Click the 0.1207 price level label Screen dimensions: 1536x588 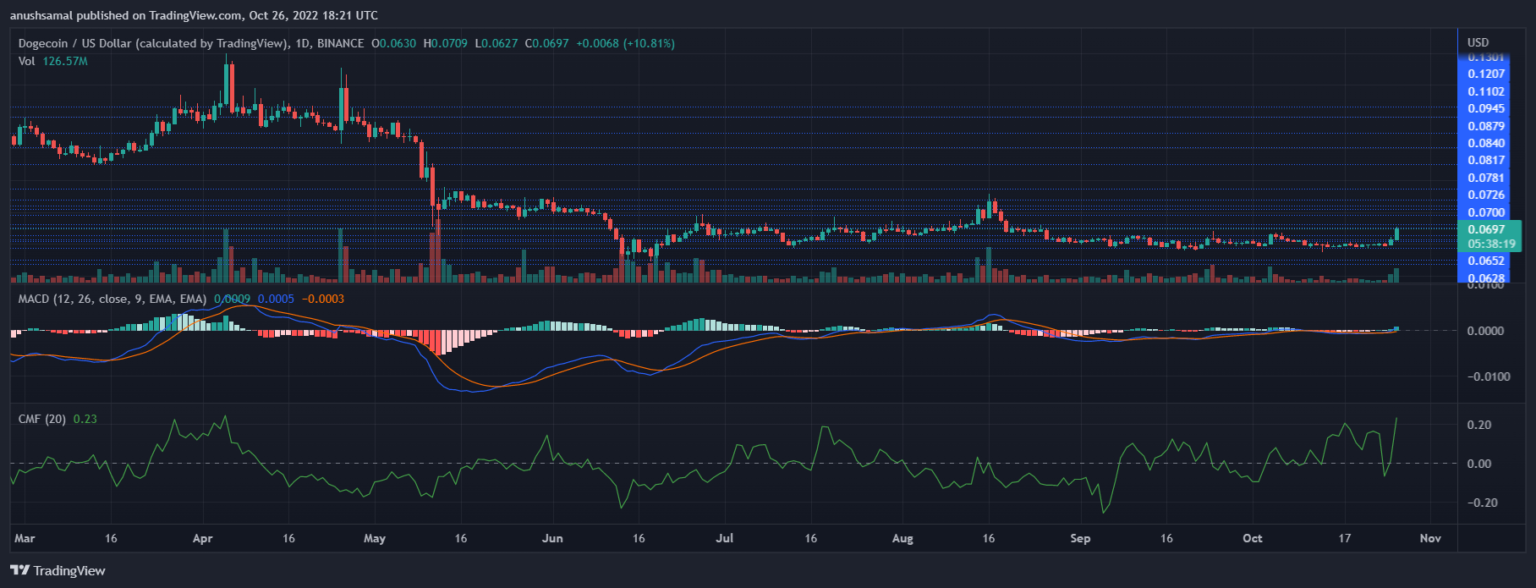point(1485,75)
